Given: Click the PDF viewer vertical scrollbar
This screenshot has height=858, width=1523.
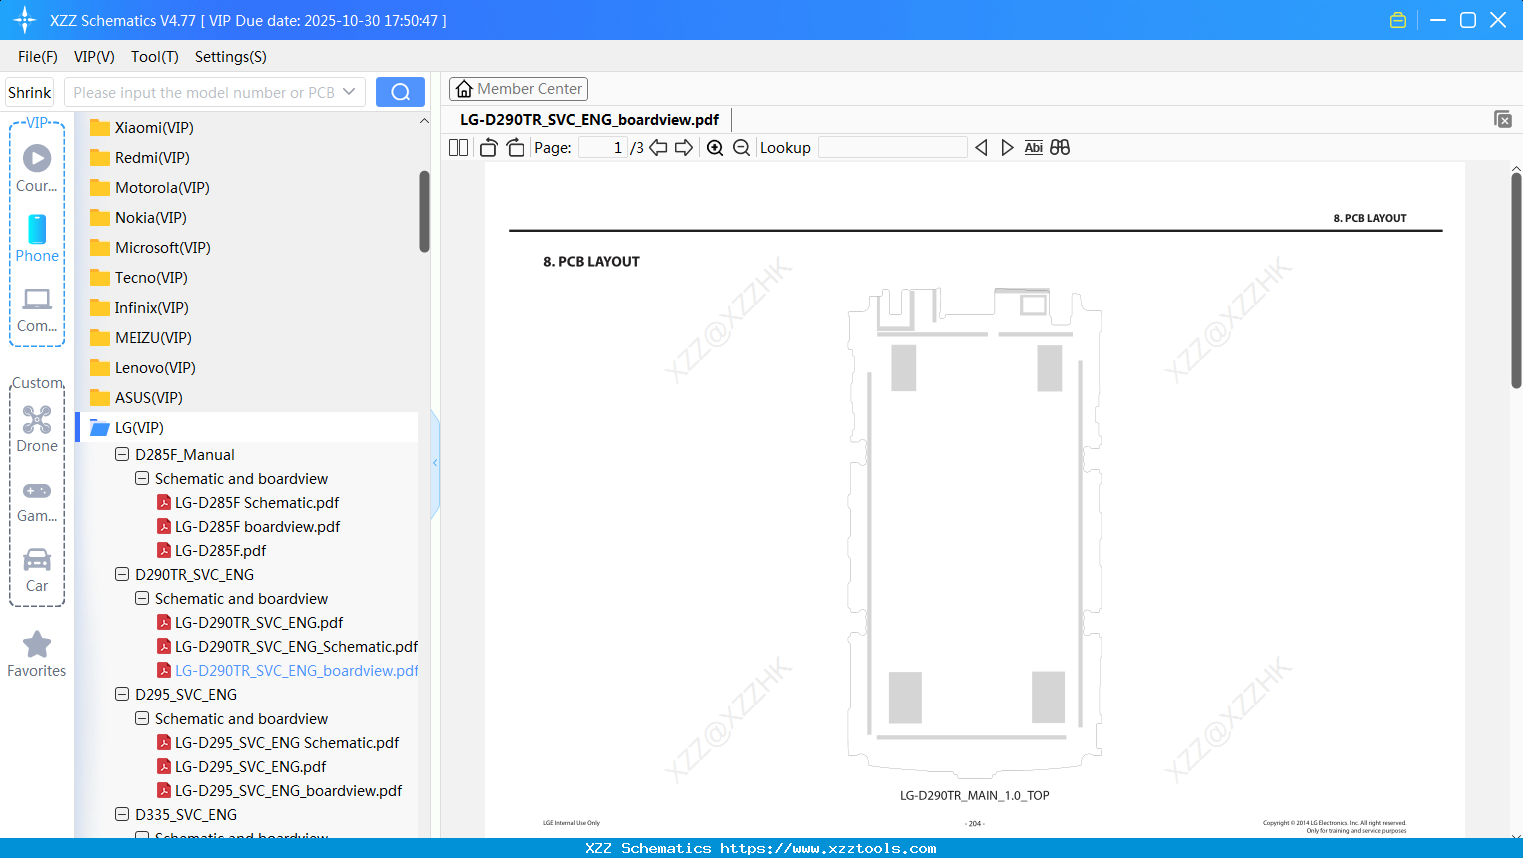Looking at the screenshot, I should point(1516,280).
